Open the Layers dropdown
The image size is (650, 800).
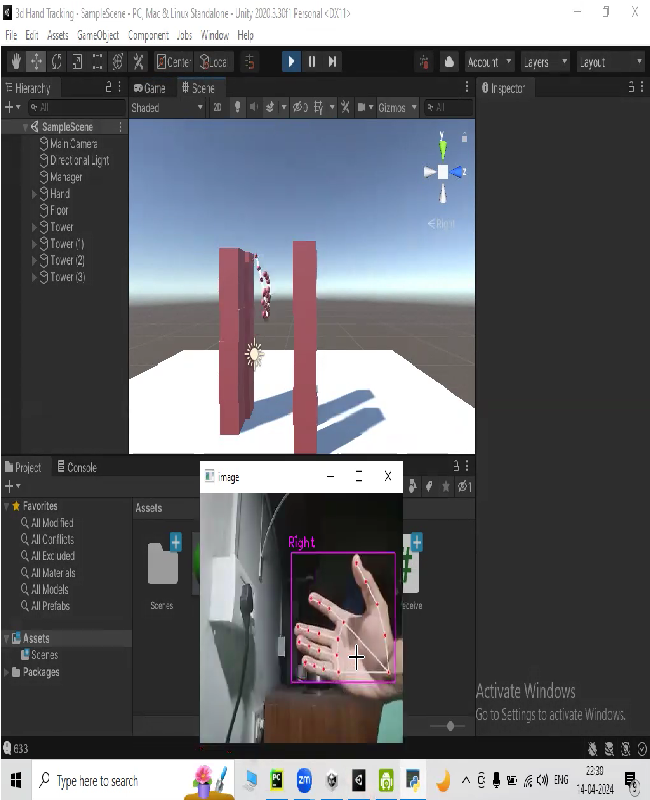(x=545, y=62)
